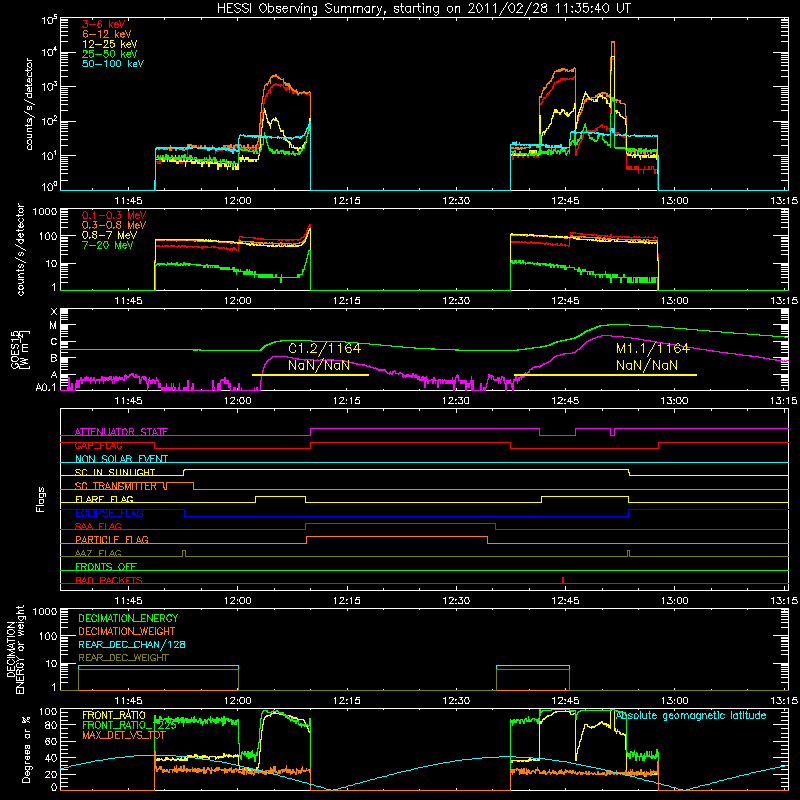Click the yellow duration bar under M1.1 flare
Viewport: 800px width, 800px height.
click(x=605, y=375)
